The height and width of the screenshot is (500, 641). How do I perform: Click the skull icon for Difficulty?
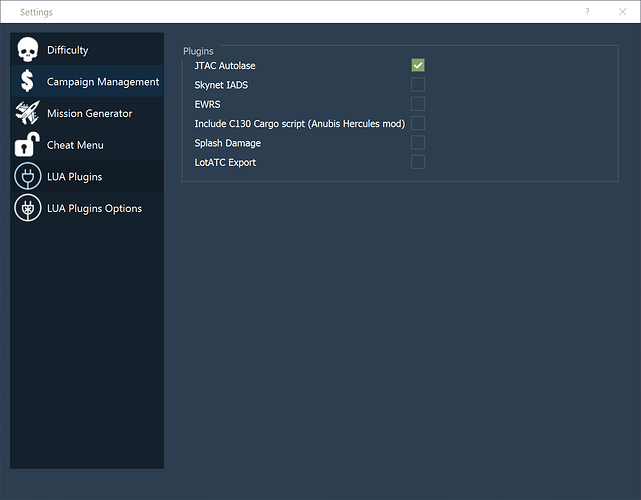tap(28, 50)
